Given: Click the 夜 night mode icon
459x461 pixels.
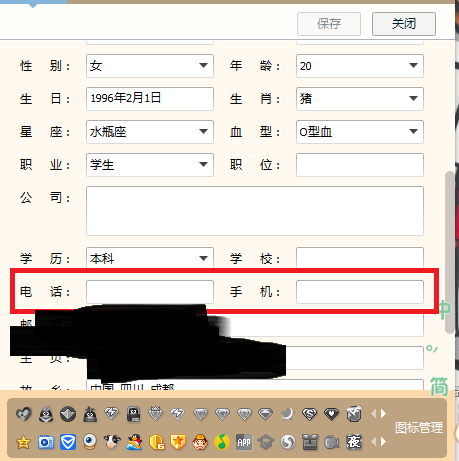Looking at the screenshot, I should (354, 442).
